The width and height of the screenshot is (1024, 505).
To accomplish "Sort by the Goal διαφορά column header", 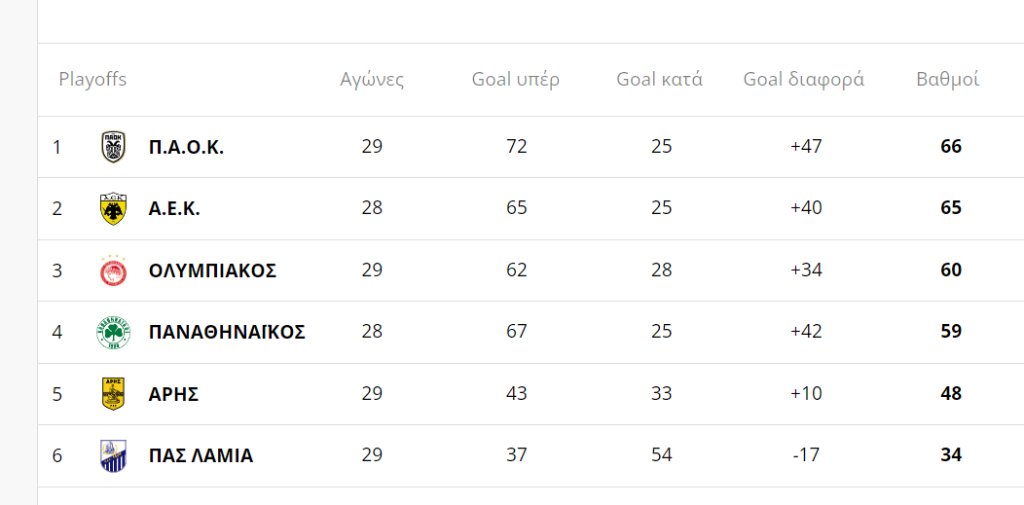I will [804, 80].
